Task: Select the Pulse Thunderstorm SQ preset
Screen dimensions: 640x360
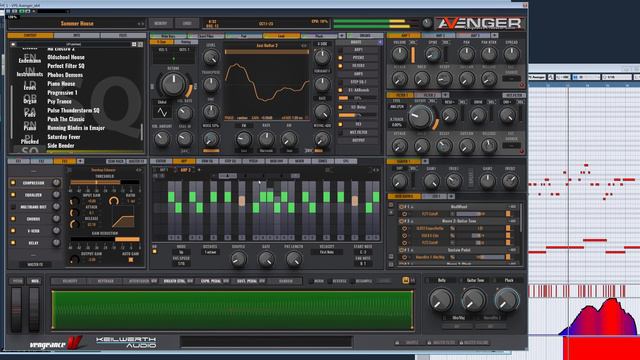Action: [x=73, y=110]
